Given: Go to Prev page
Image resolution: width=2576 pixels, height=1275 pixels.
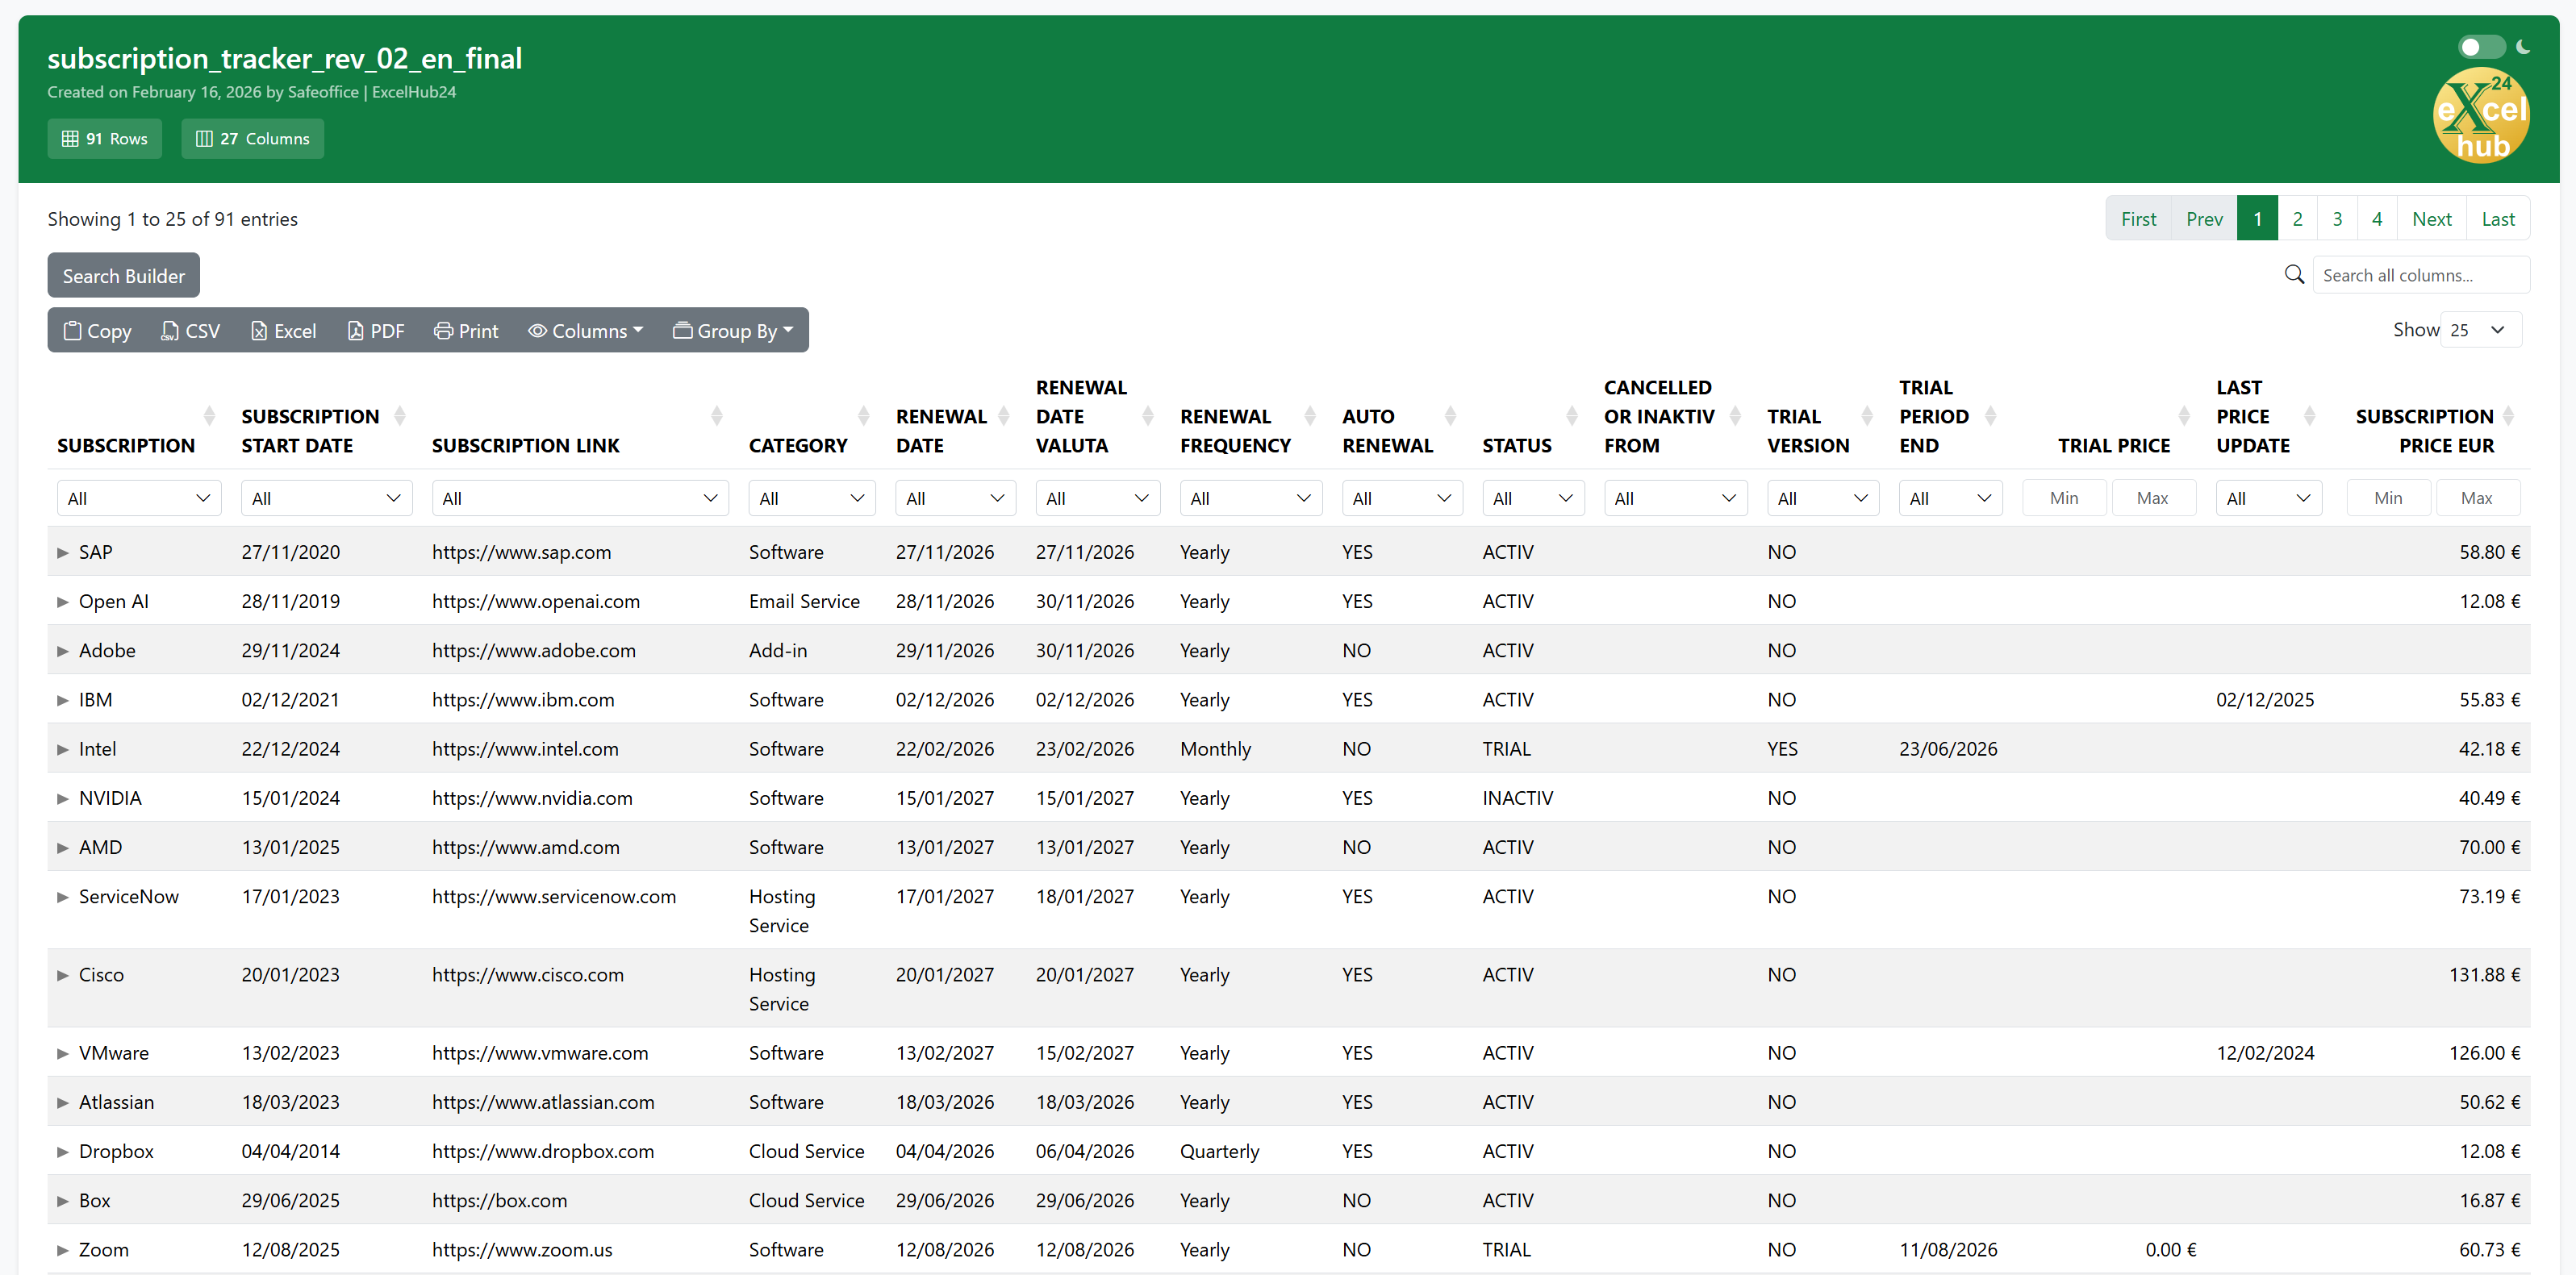Looking at the screenshot, I should (2204, 218).
